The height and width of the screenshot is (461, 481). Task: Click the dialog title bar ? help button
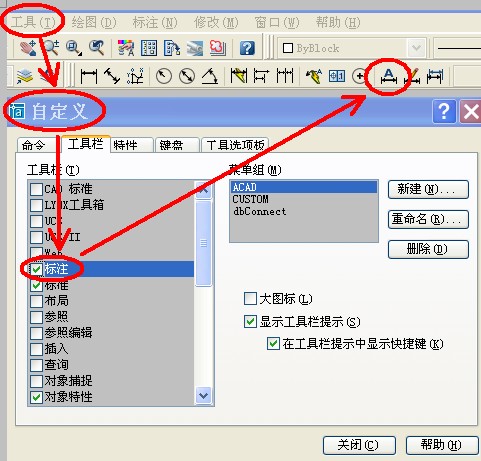[444, 111]
